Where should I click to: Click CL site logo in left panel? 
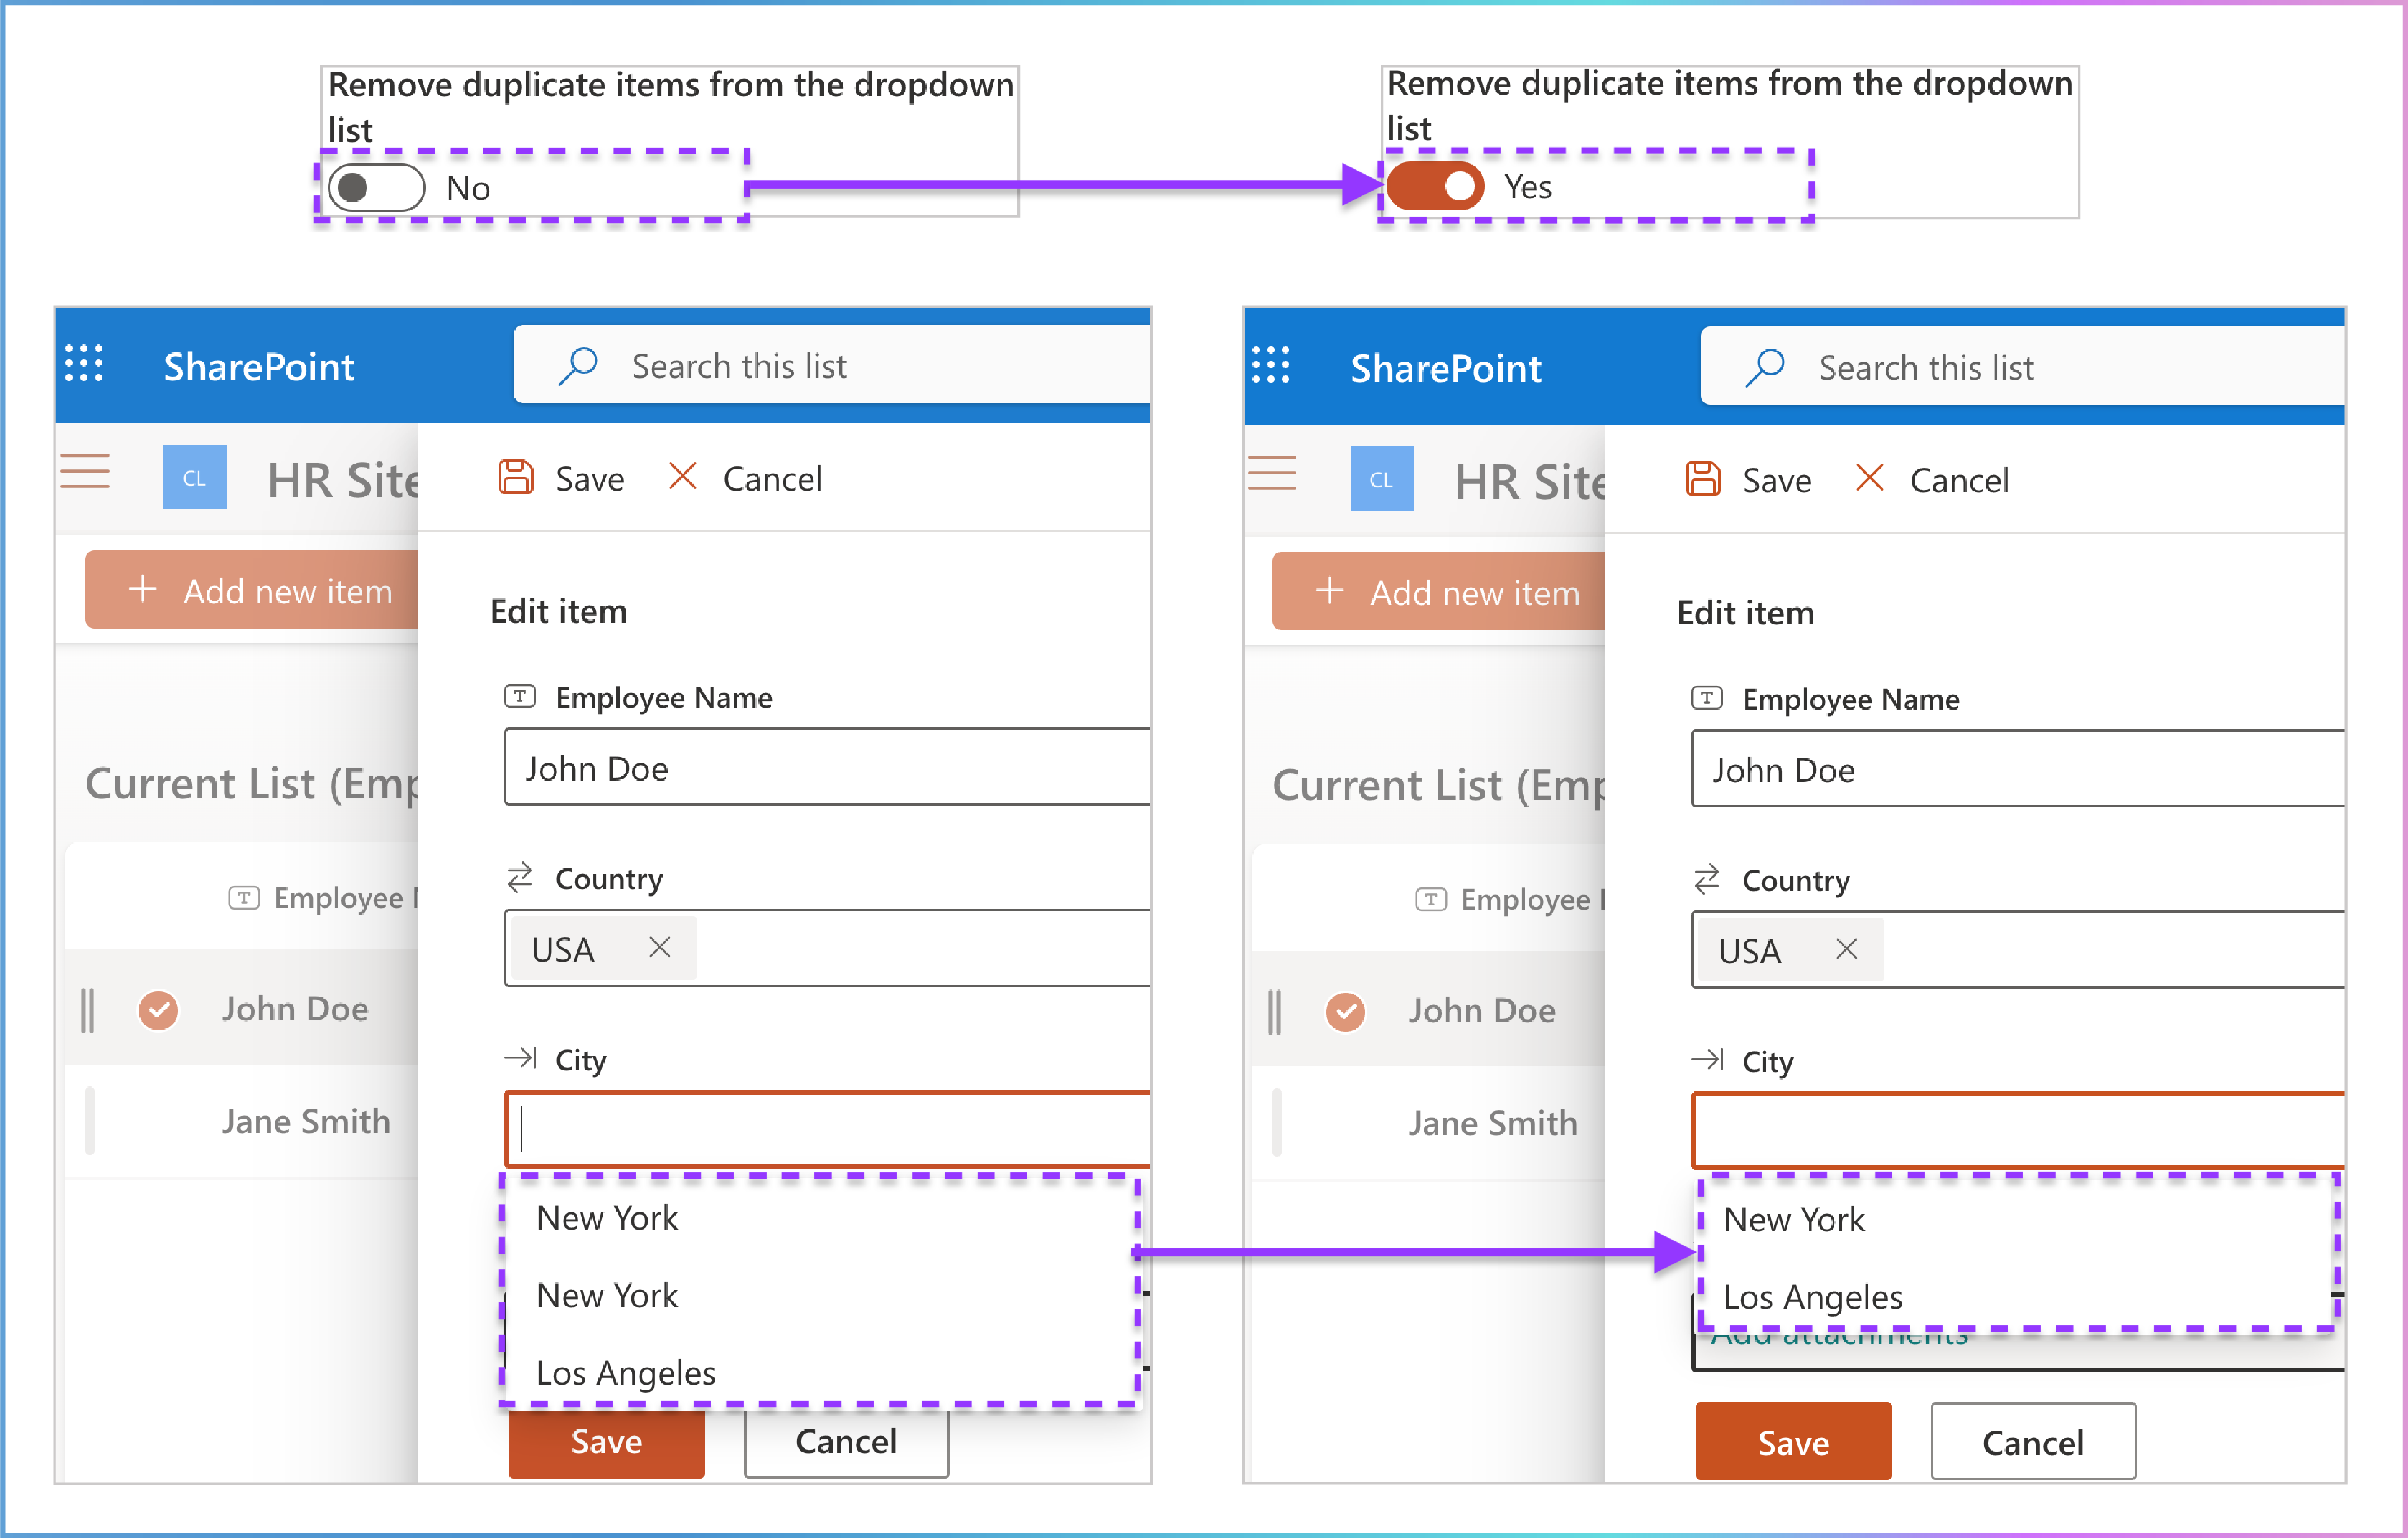(195, 477)
